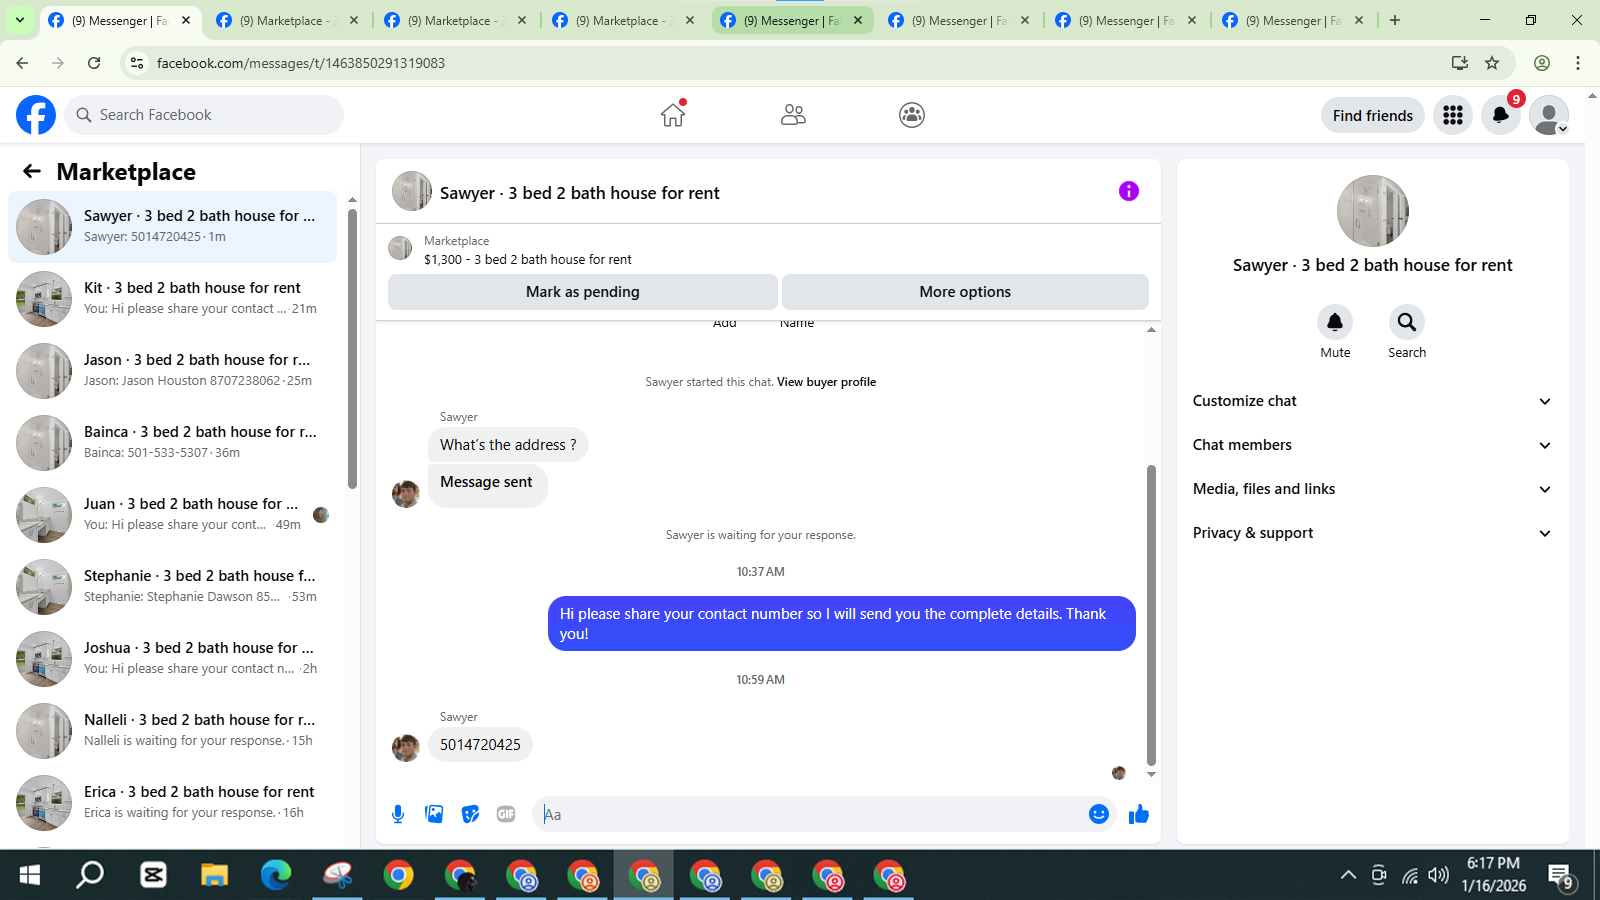The image size is (1600, 900).
Task: Open View buyer profile link
Action: point(826,382)
